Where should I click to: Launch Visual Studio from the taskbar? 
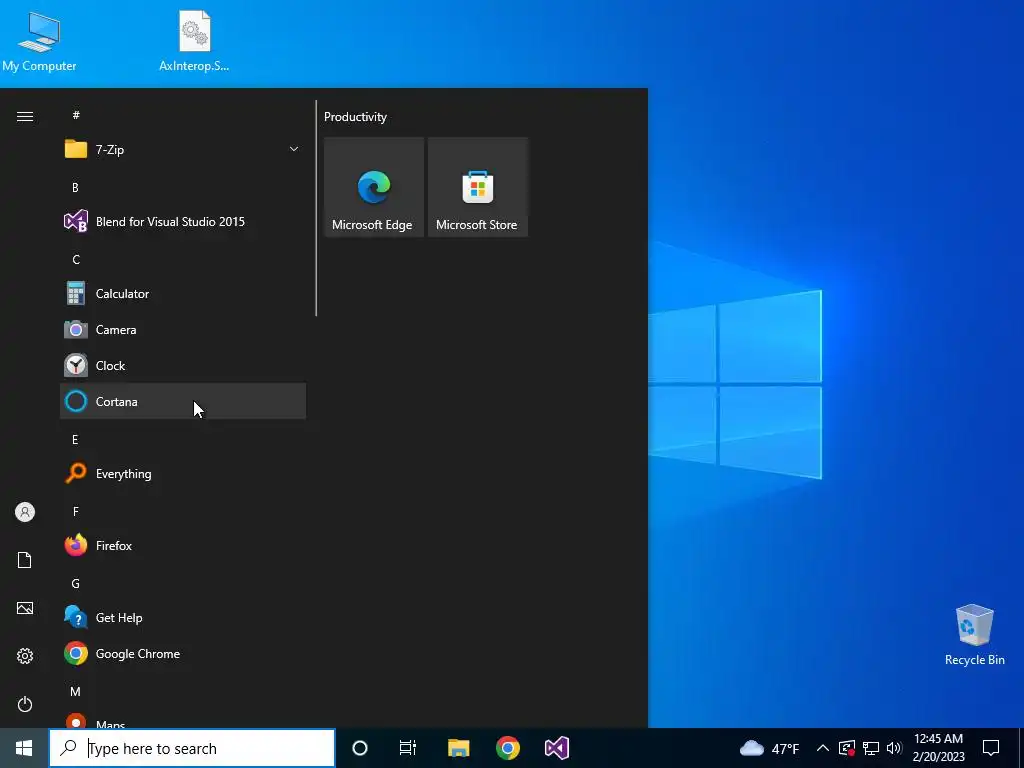(x=557, y=748)
